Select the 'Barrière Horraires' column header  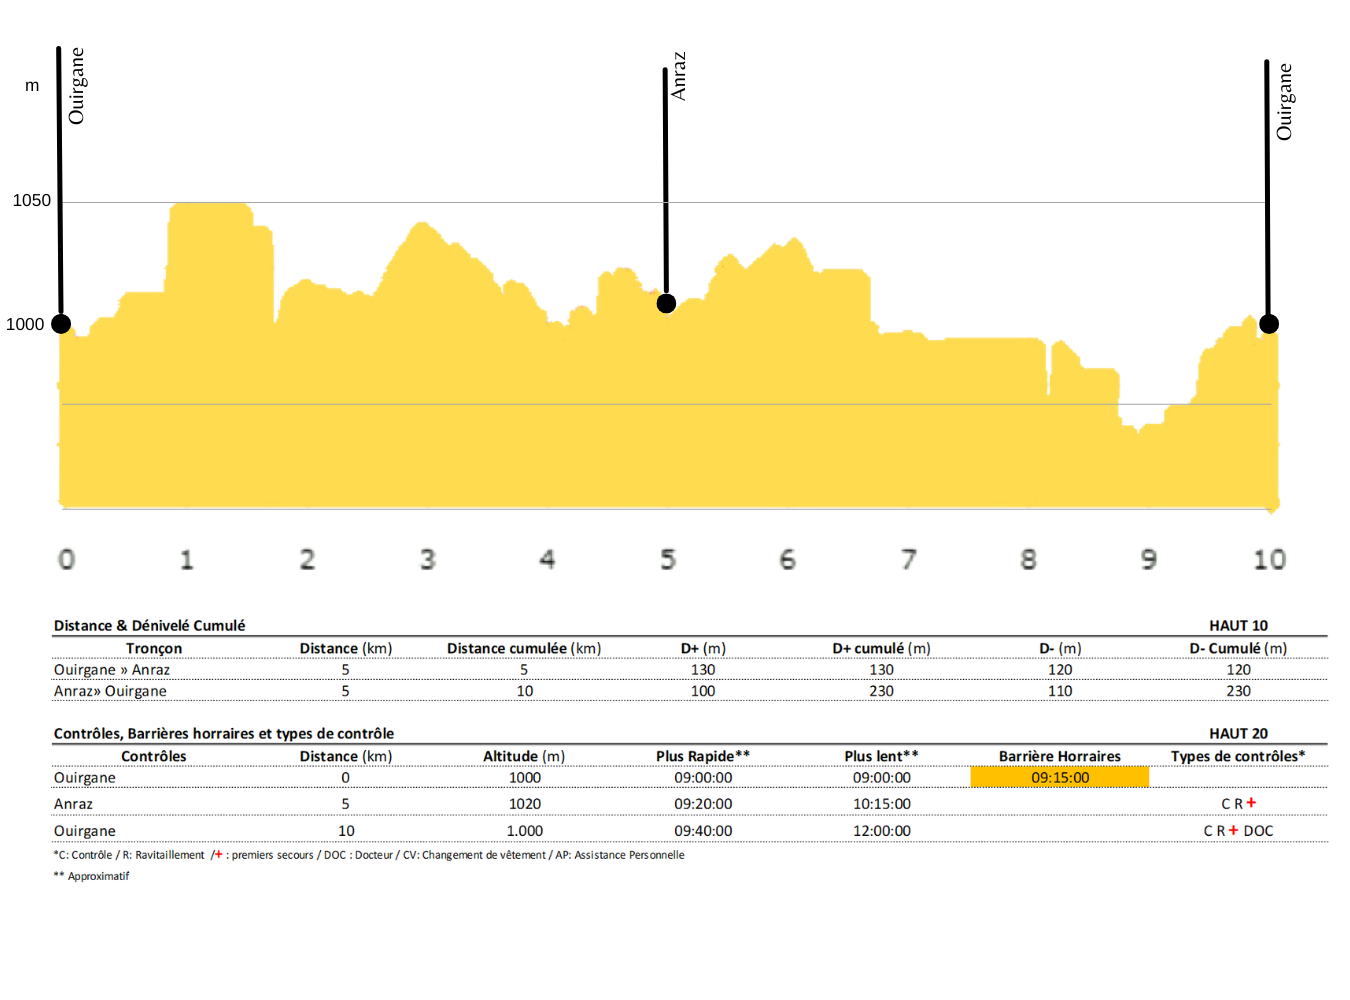[1059, 756]
